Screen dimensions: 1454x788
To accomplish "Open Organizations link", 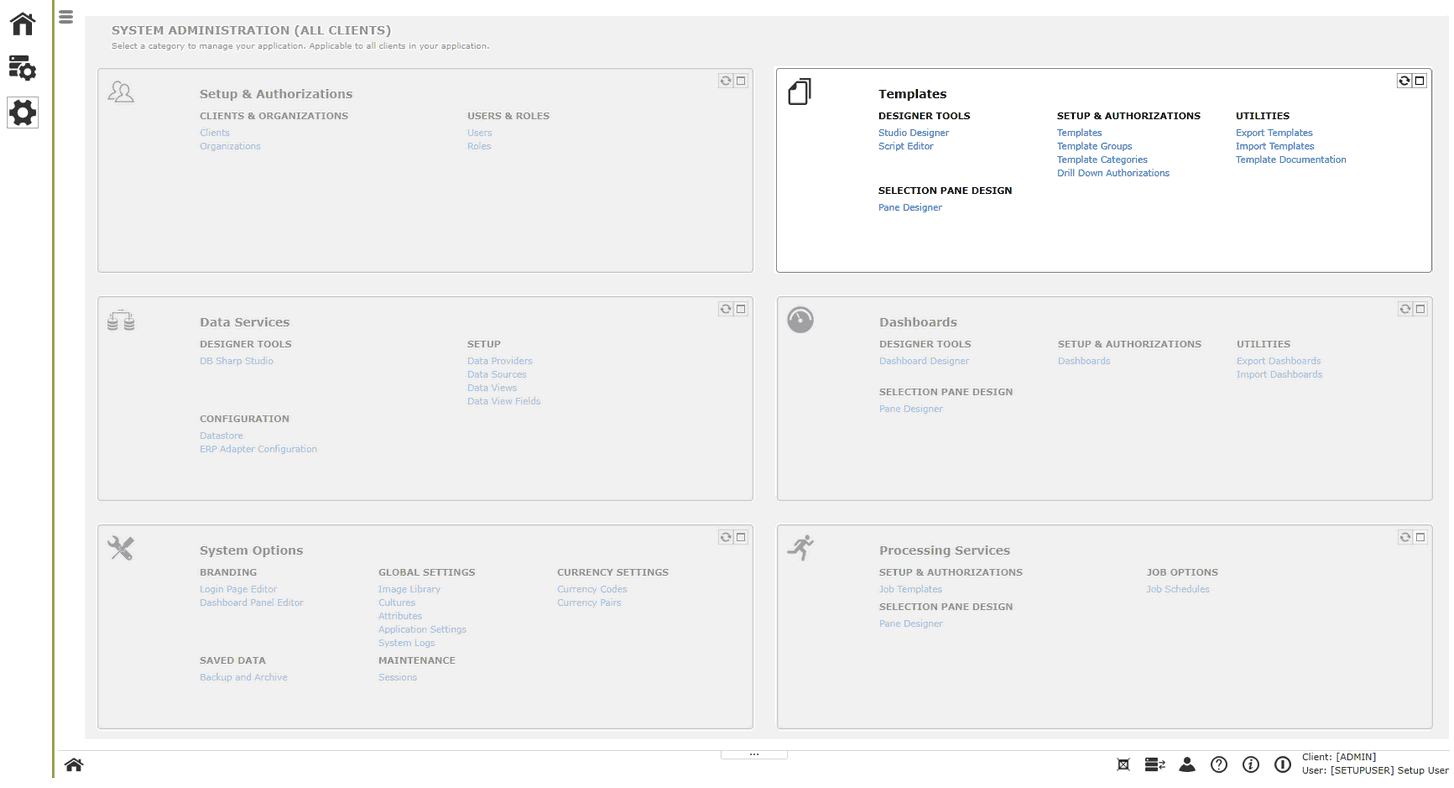I will pos(230,146).
